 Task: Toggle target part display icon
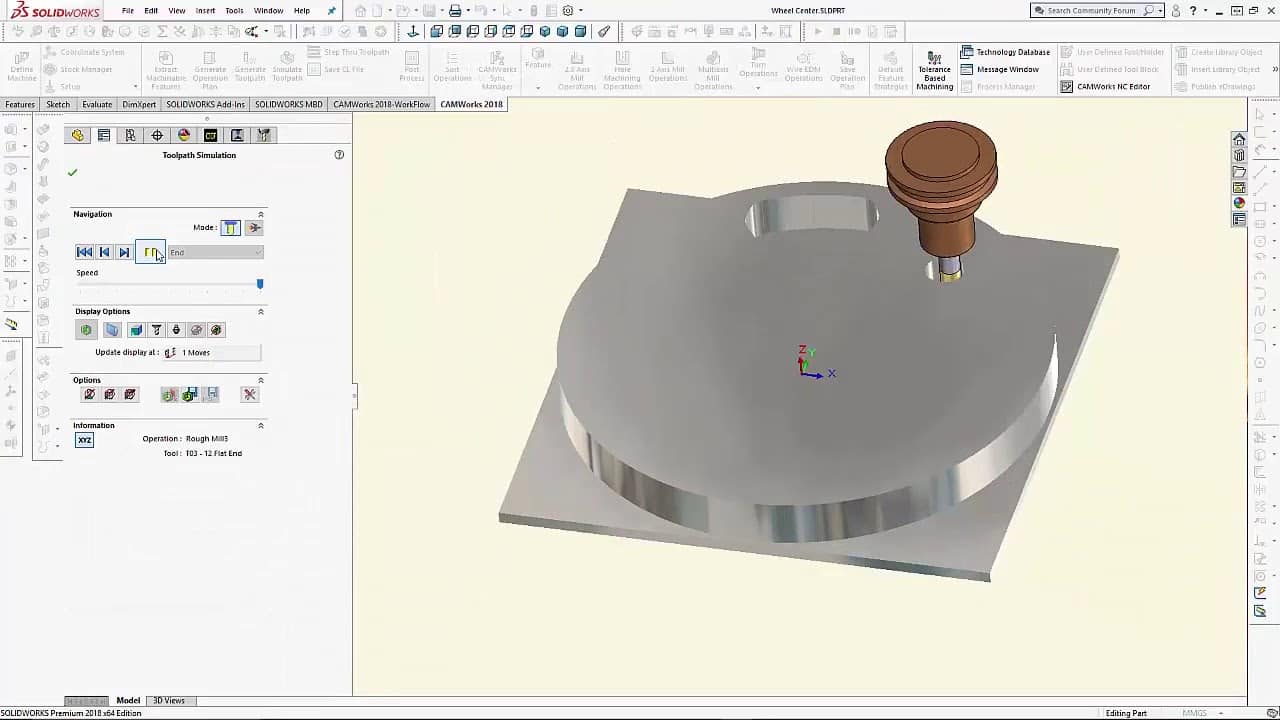(x=136, y=330)
